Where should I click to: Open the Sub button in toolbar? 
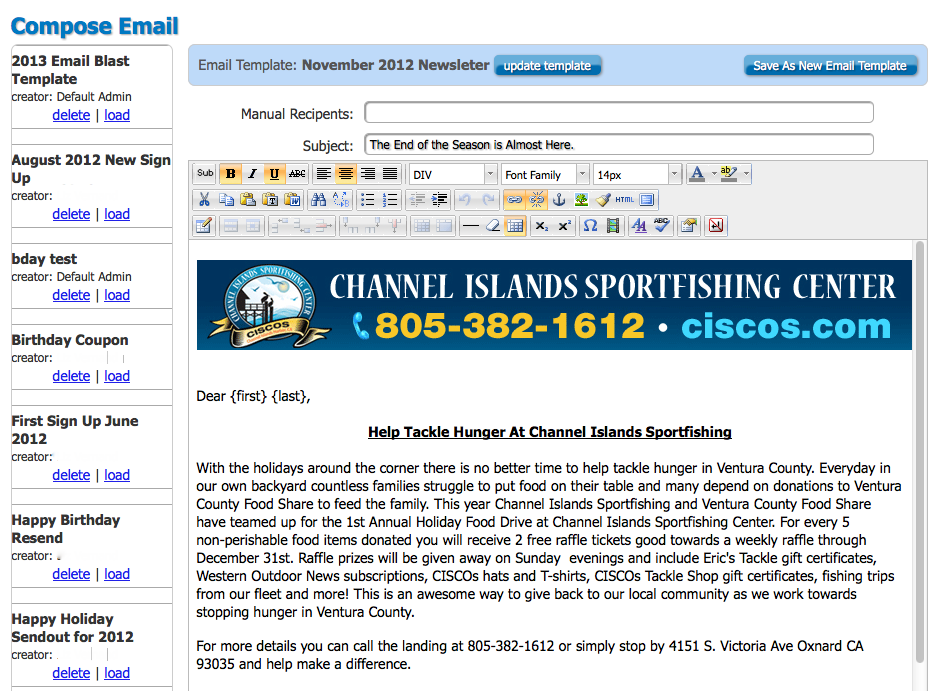pos(205,173)
